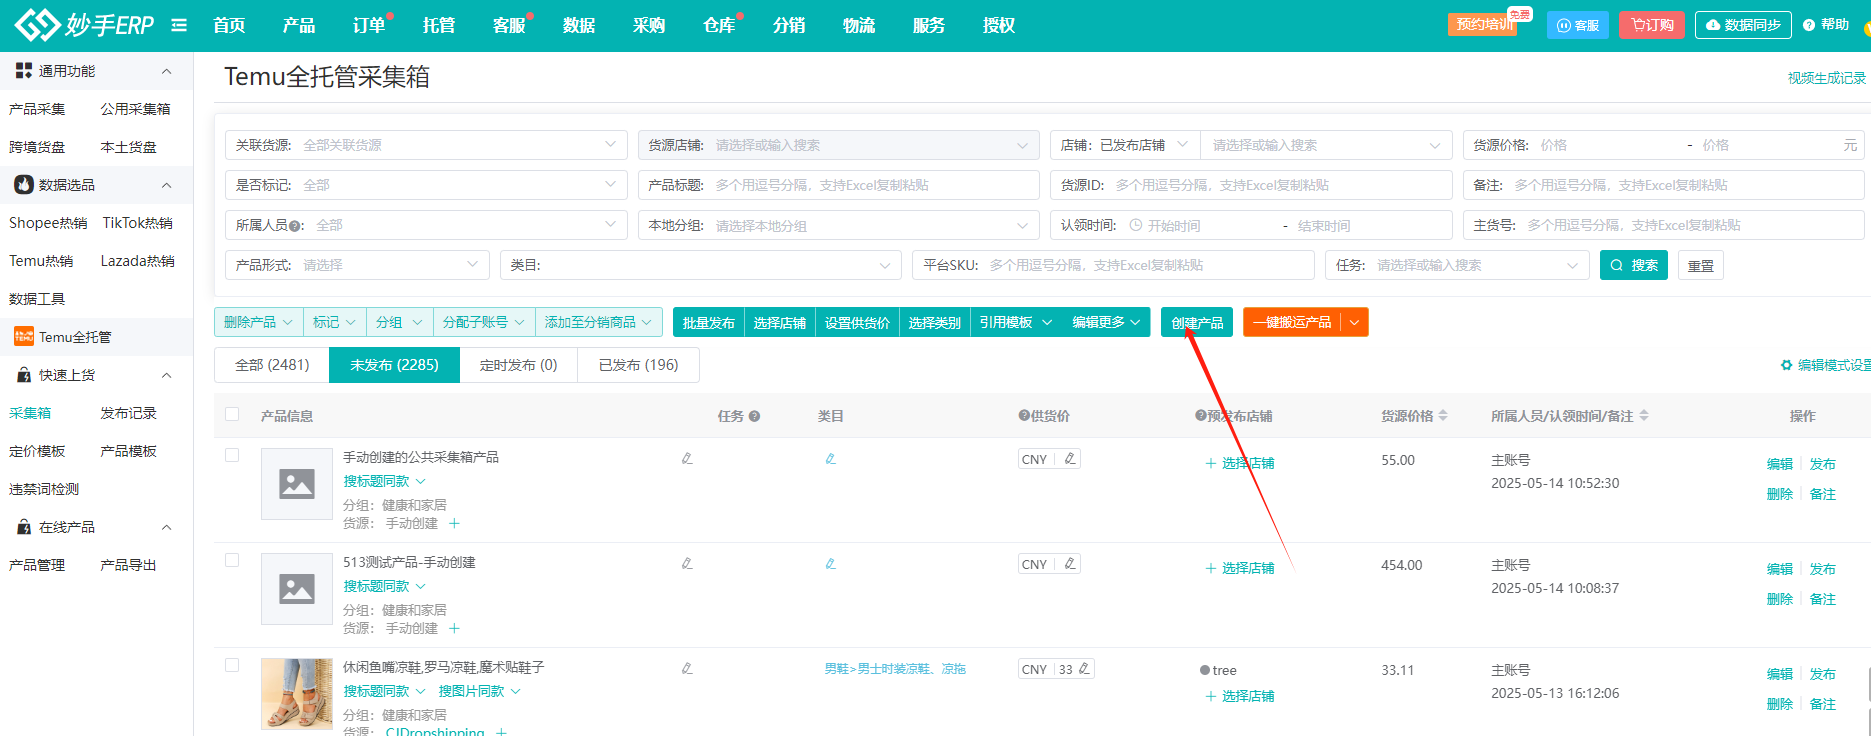Edit the CNY supply price of 513测试产品-手动创建
Screen dimensions: 1871x736
[x=1069, y=564]
